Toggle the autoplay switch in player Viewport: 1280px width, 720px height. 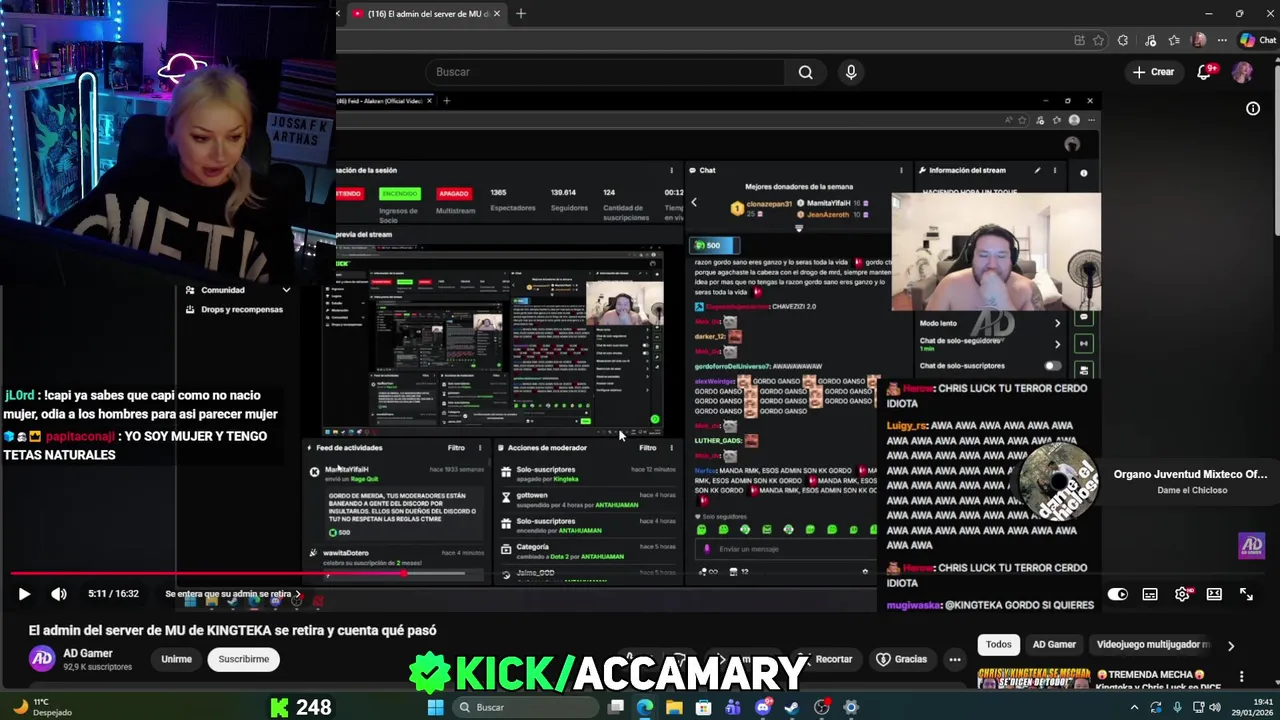click(x=1118, y=594)
